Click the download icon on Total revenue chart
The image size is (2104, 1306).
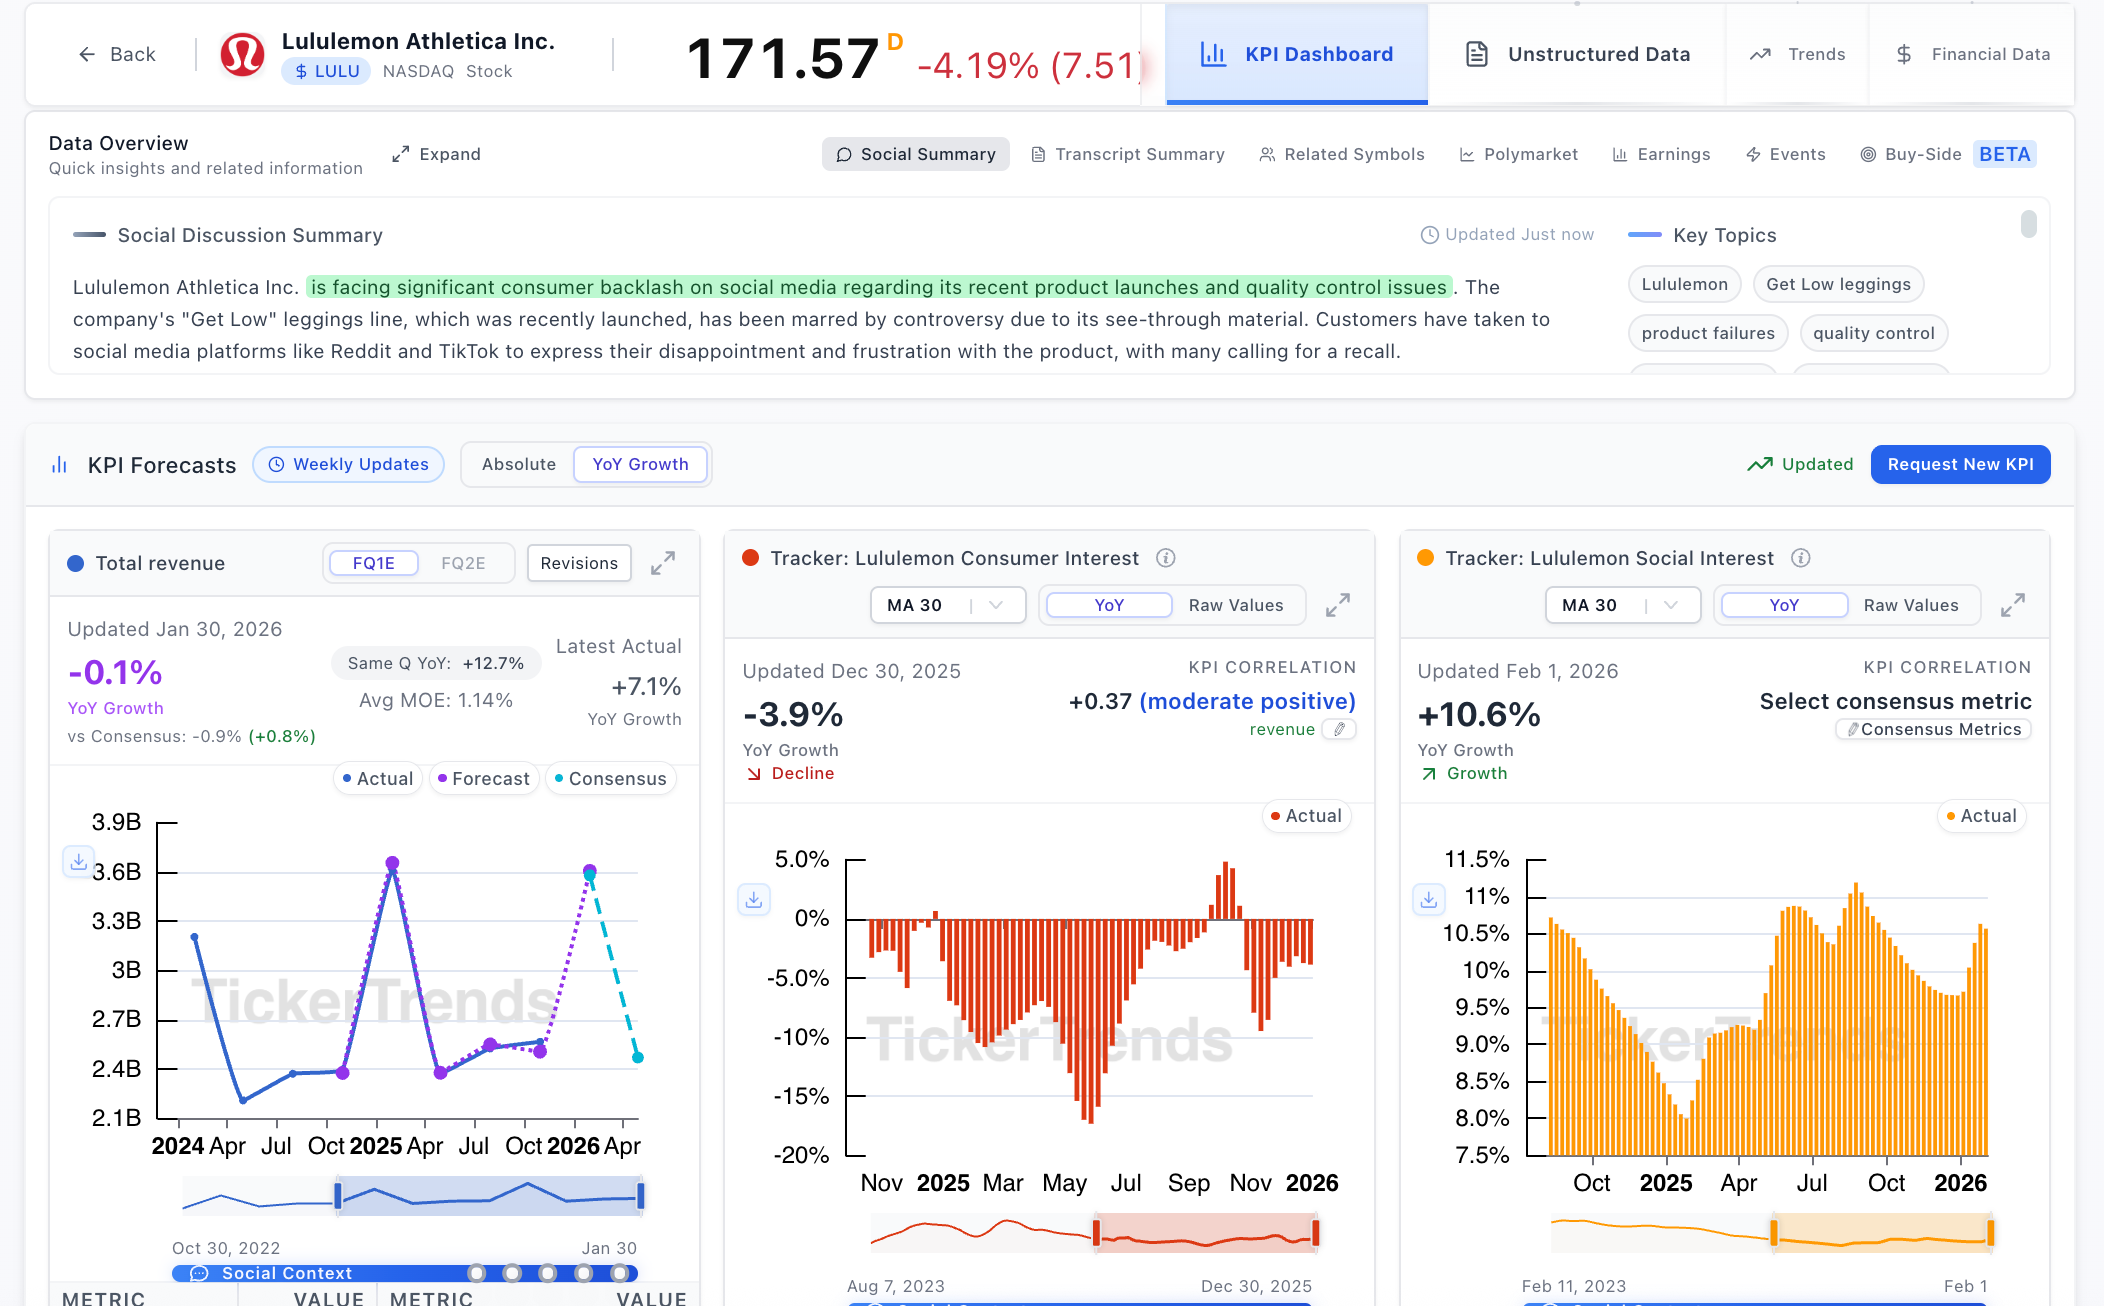78,861
